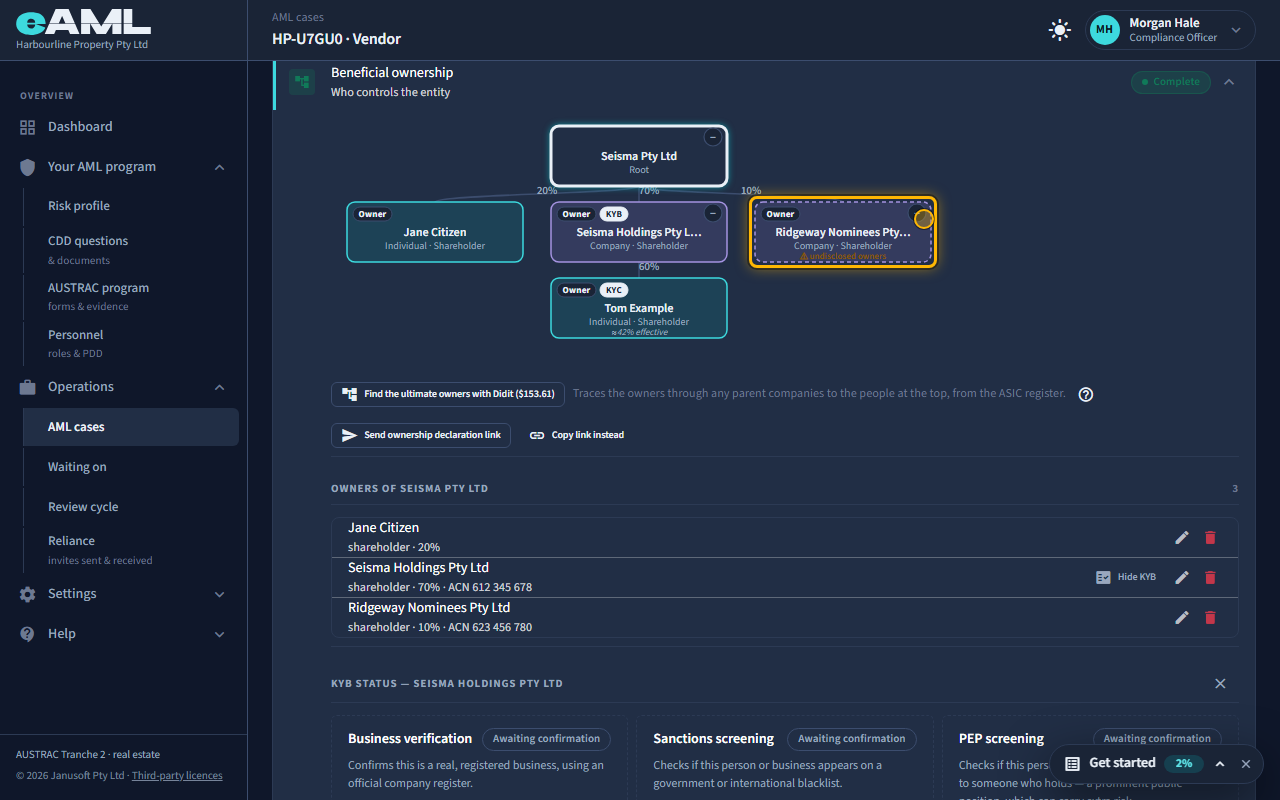The height and width of the screenshot is (800, 1280).
Task: Collapse the Seisma Pty Ltd root node
Action: point(712,138)
